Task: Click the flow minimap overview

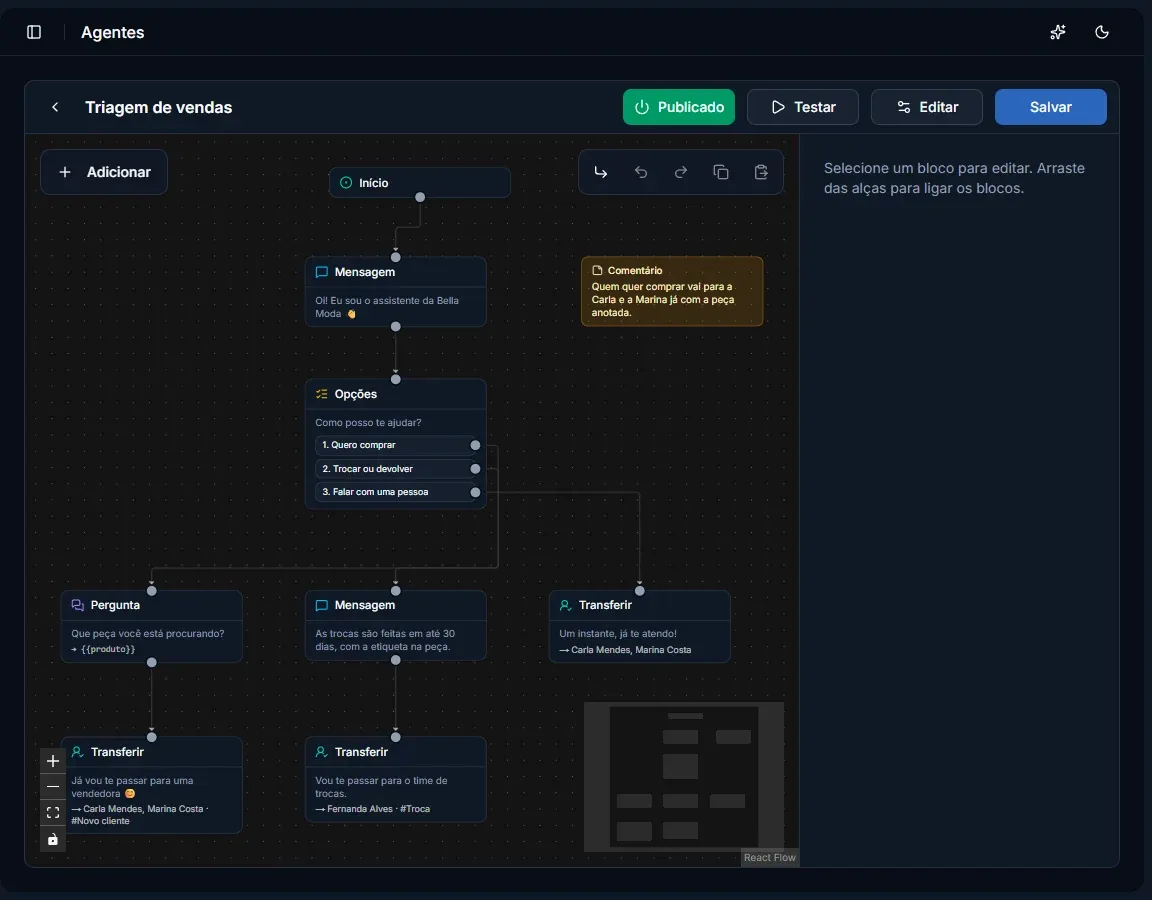Action: click(684, 777)
